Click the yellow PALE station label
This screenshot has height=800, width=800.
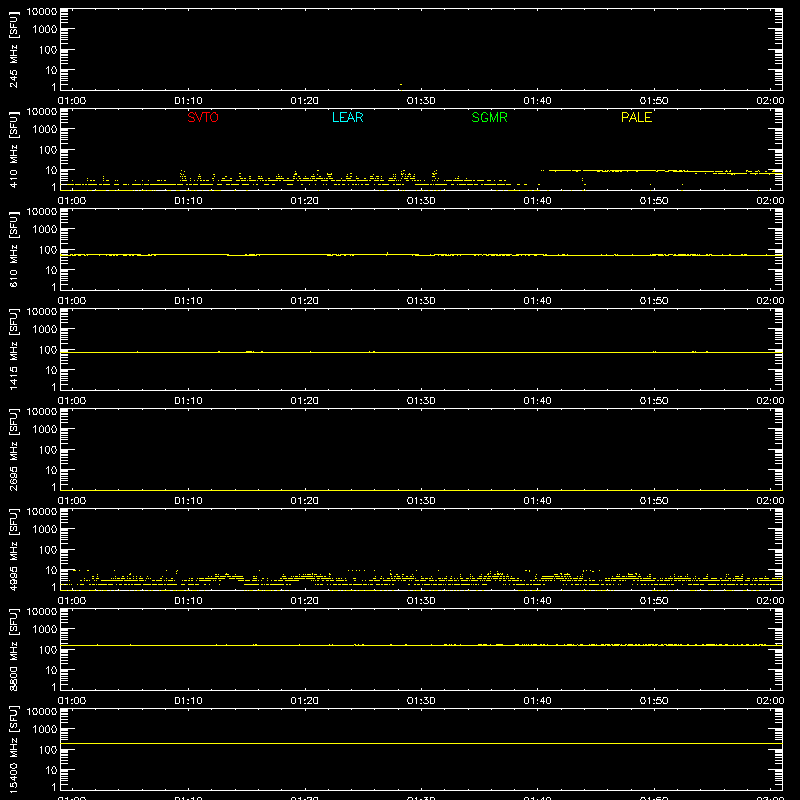pos(636,117)
